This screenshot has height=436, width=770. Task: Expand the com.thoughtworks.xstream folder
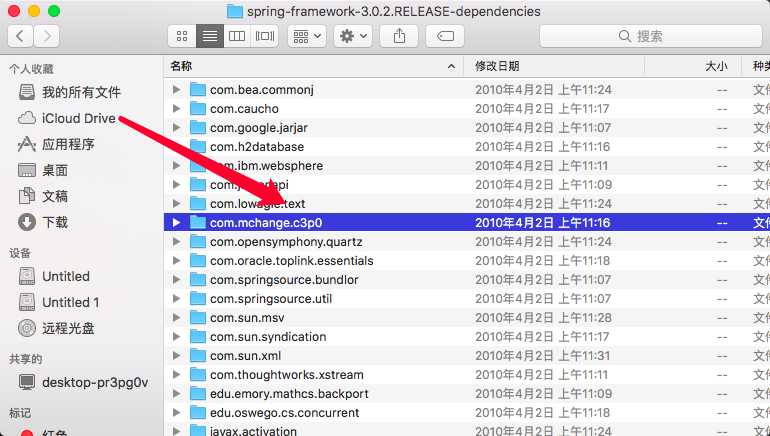tap(176, 375)
